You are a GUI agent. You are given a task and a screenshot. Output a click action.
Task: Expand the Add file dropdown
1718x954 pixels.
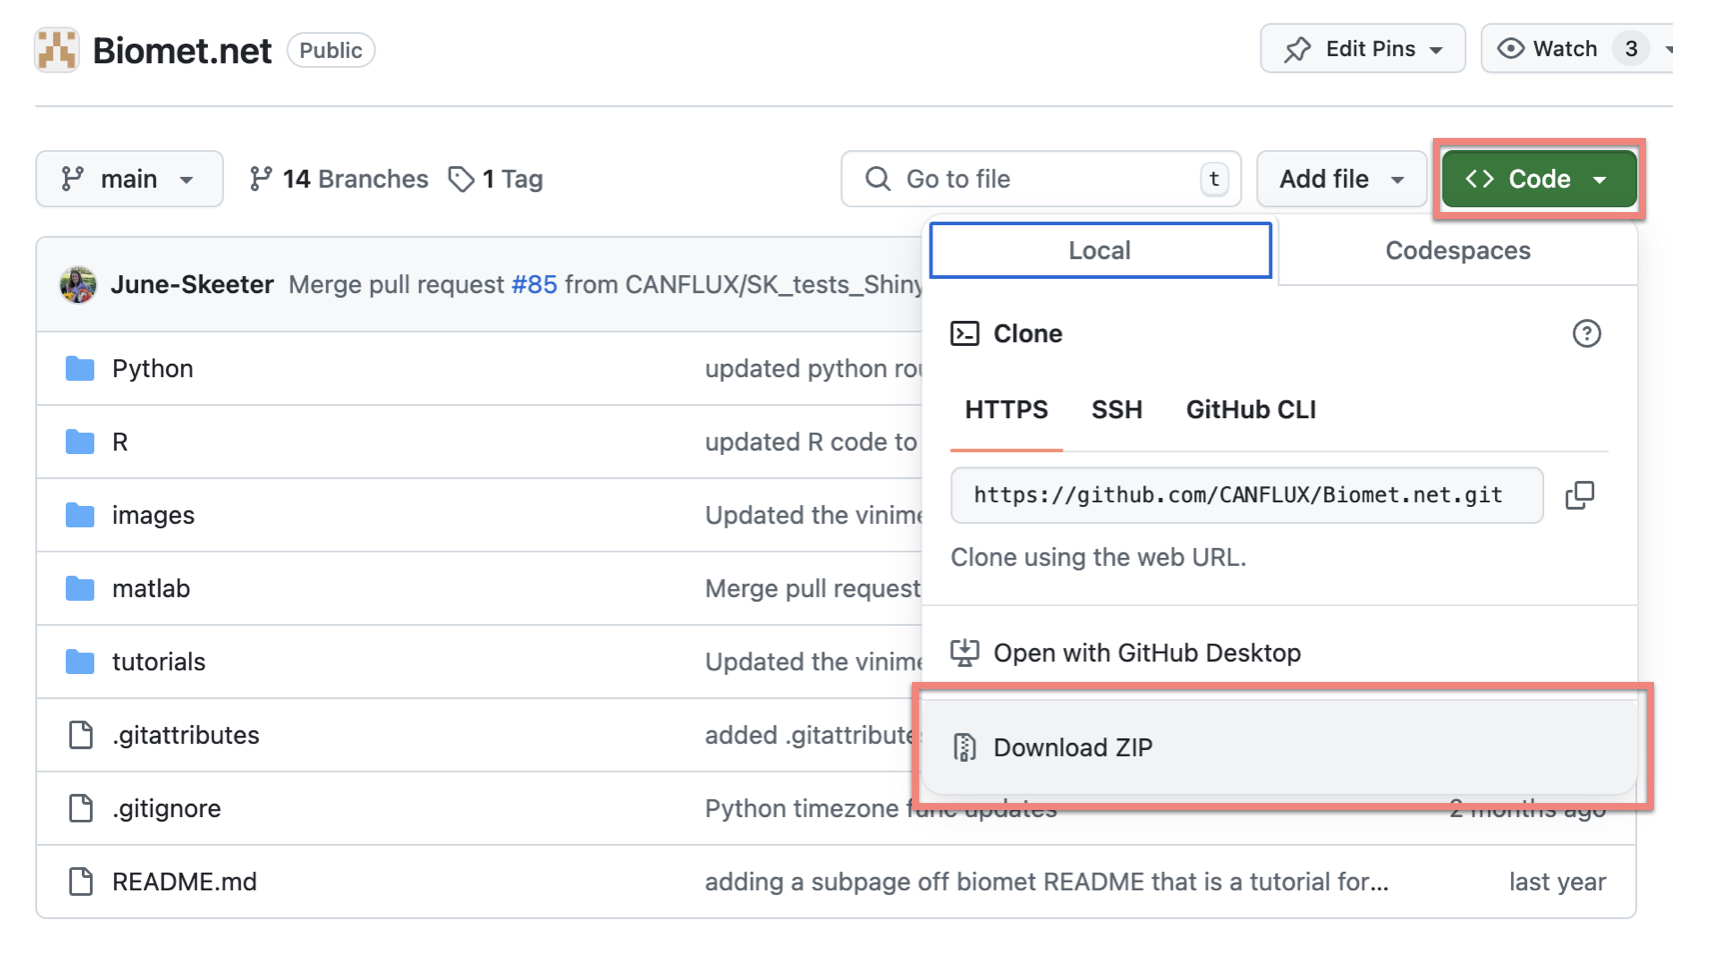[x=1342, y=179]
